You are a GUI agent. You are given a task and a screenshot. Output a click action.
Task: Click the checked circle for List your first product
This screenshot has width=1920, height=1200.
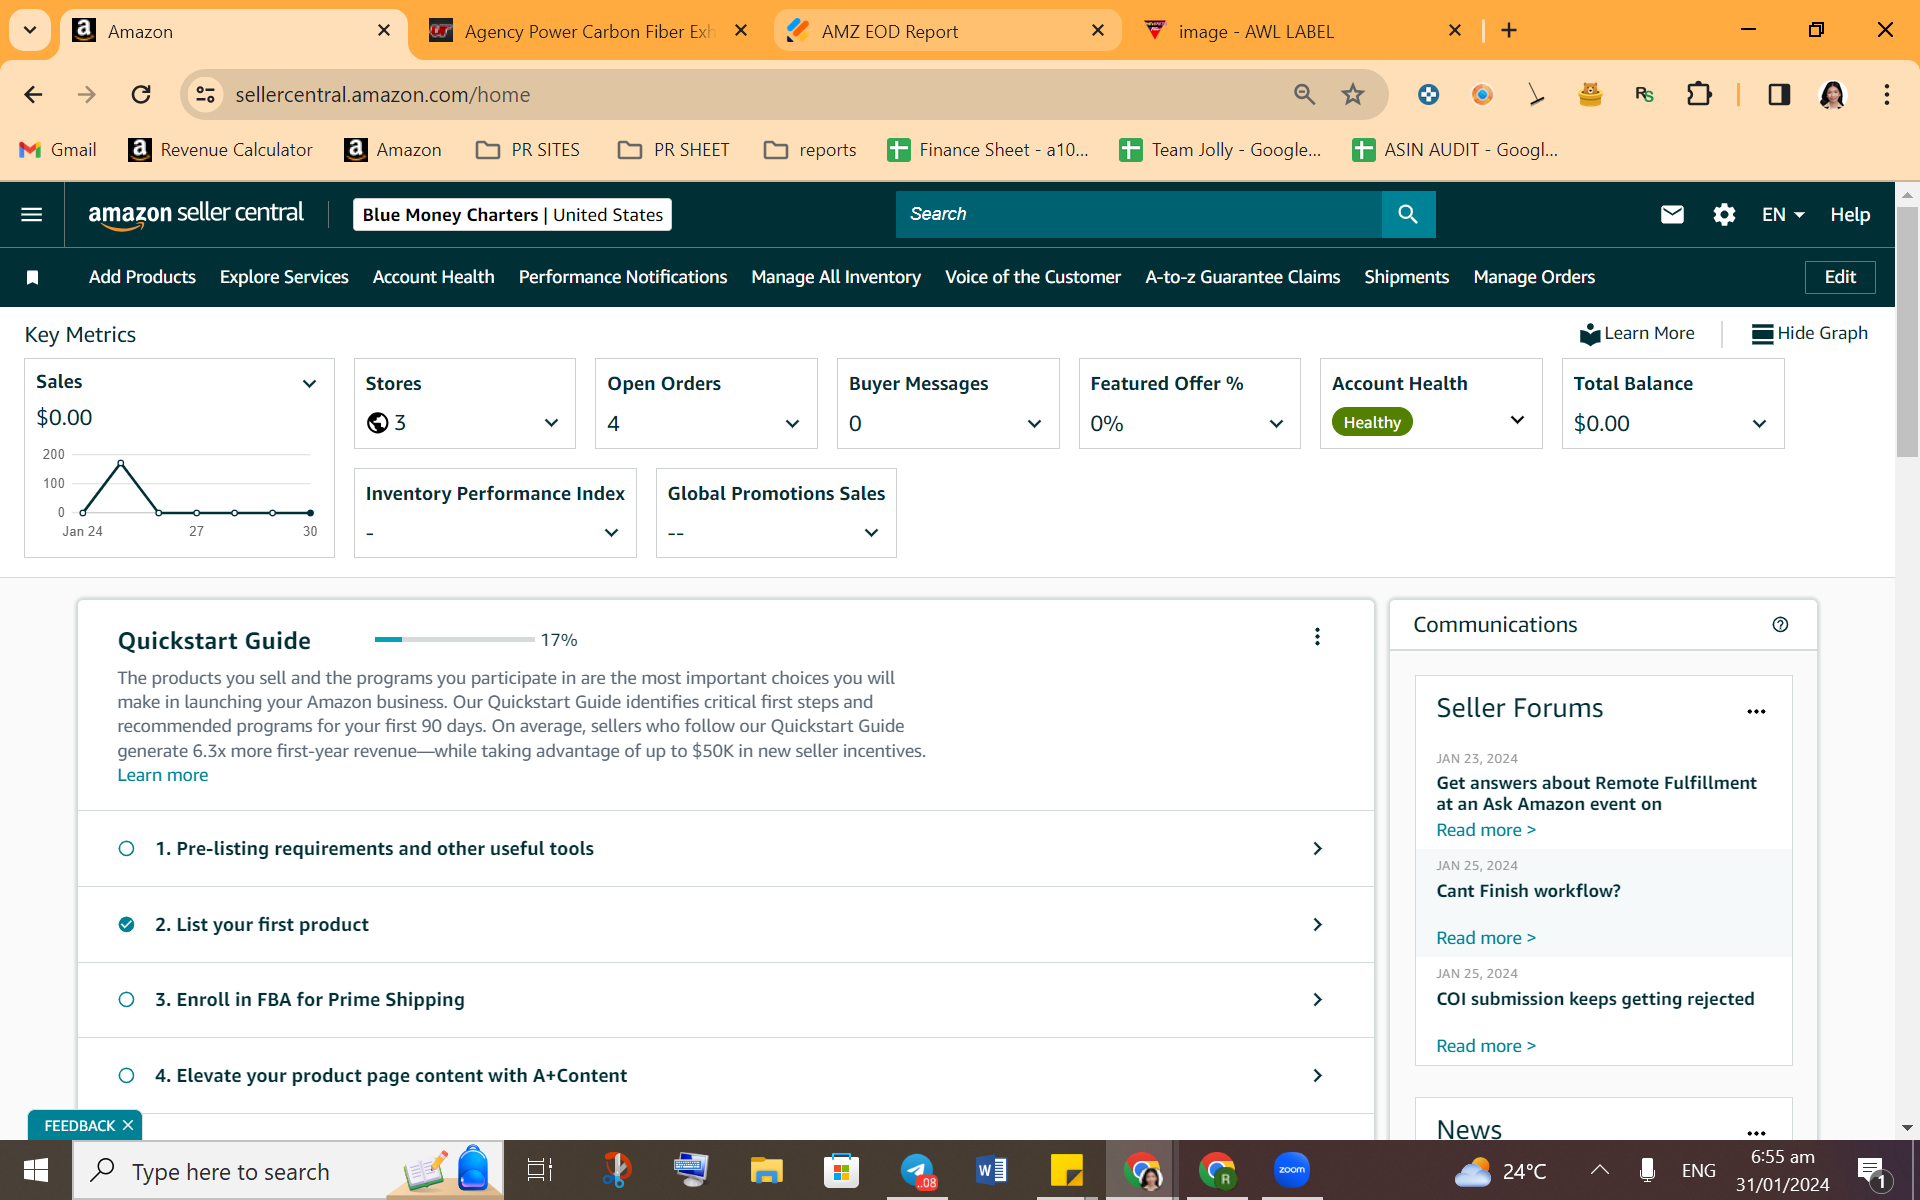point(126,925)
